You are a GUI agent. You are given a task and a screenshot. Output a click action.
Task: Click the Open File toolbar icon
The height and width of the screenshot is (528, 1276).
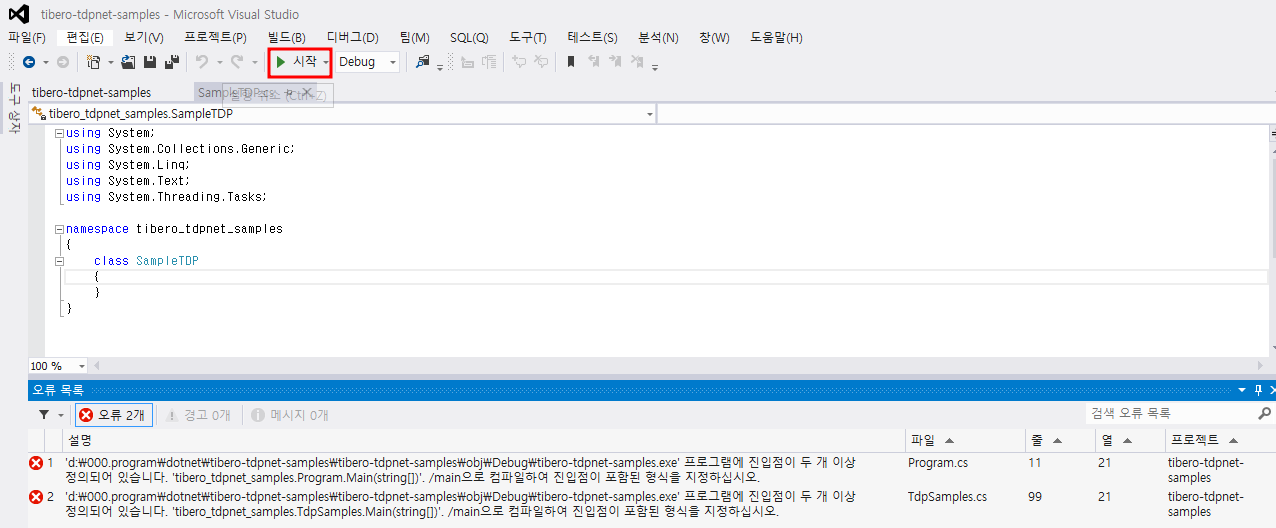[x=128, y=62]
